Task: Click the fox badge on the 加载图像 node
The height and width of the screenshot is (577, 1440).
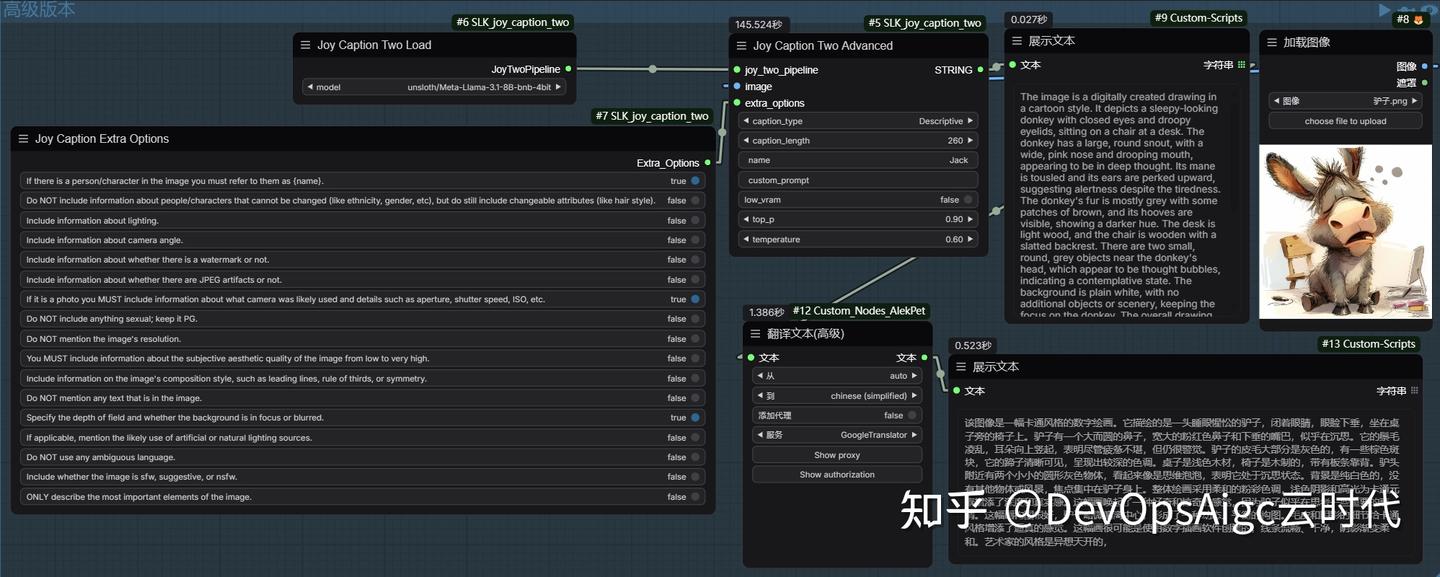Action: 1418,19
